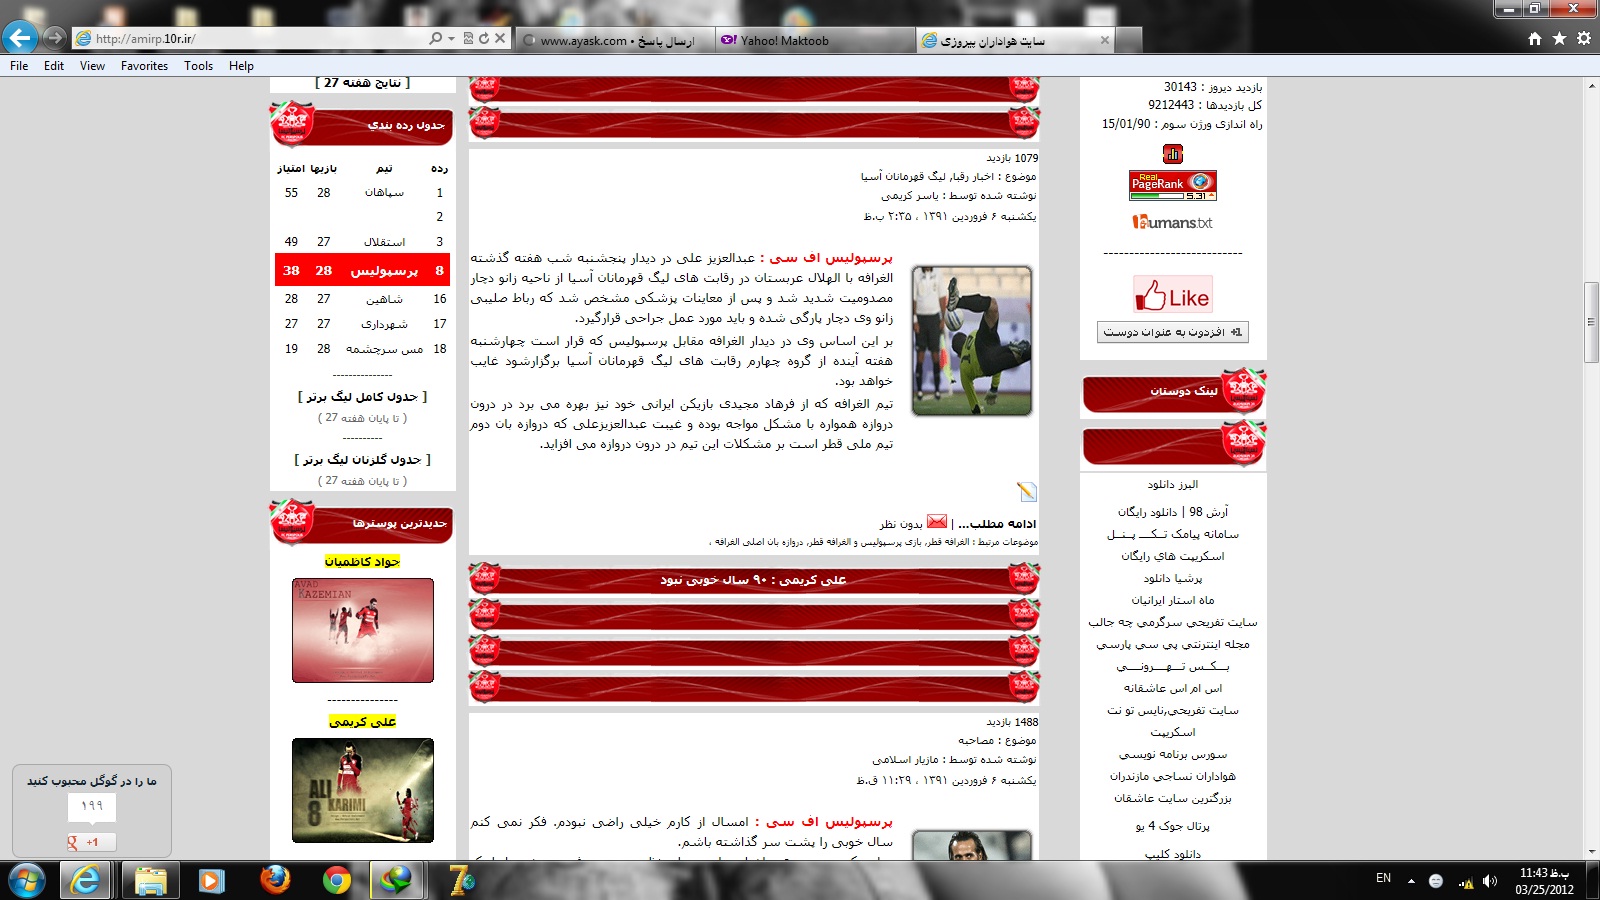Open Windows Explorer folder in the taskbar
This screenshot has height=900, width=1600.
(x=150, y=880)
